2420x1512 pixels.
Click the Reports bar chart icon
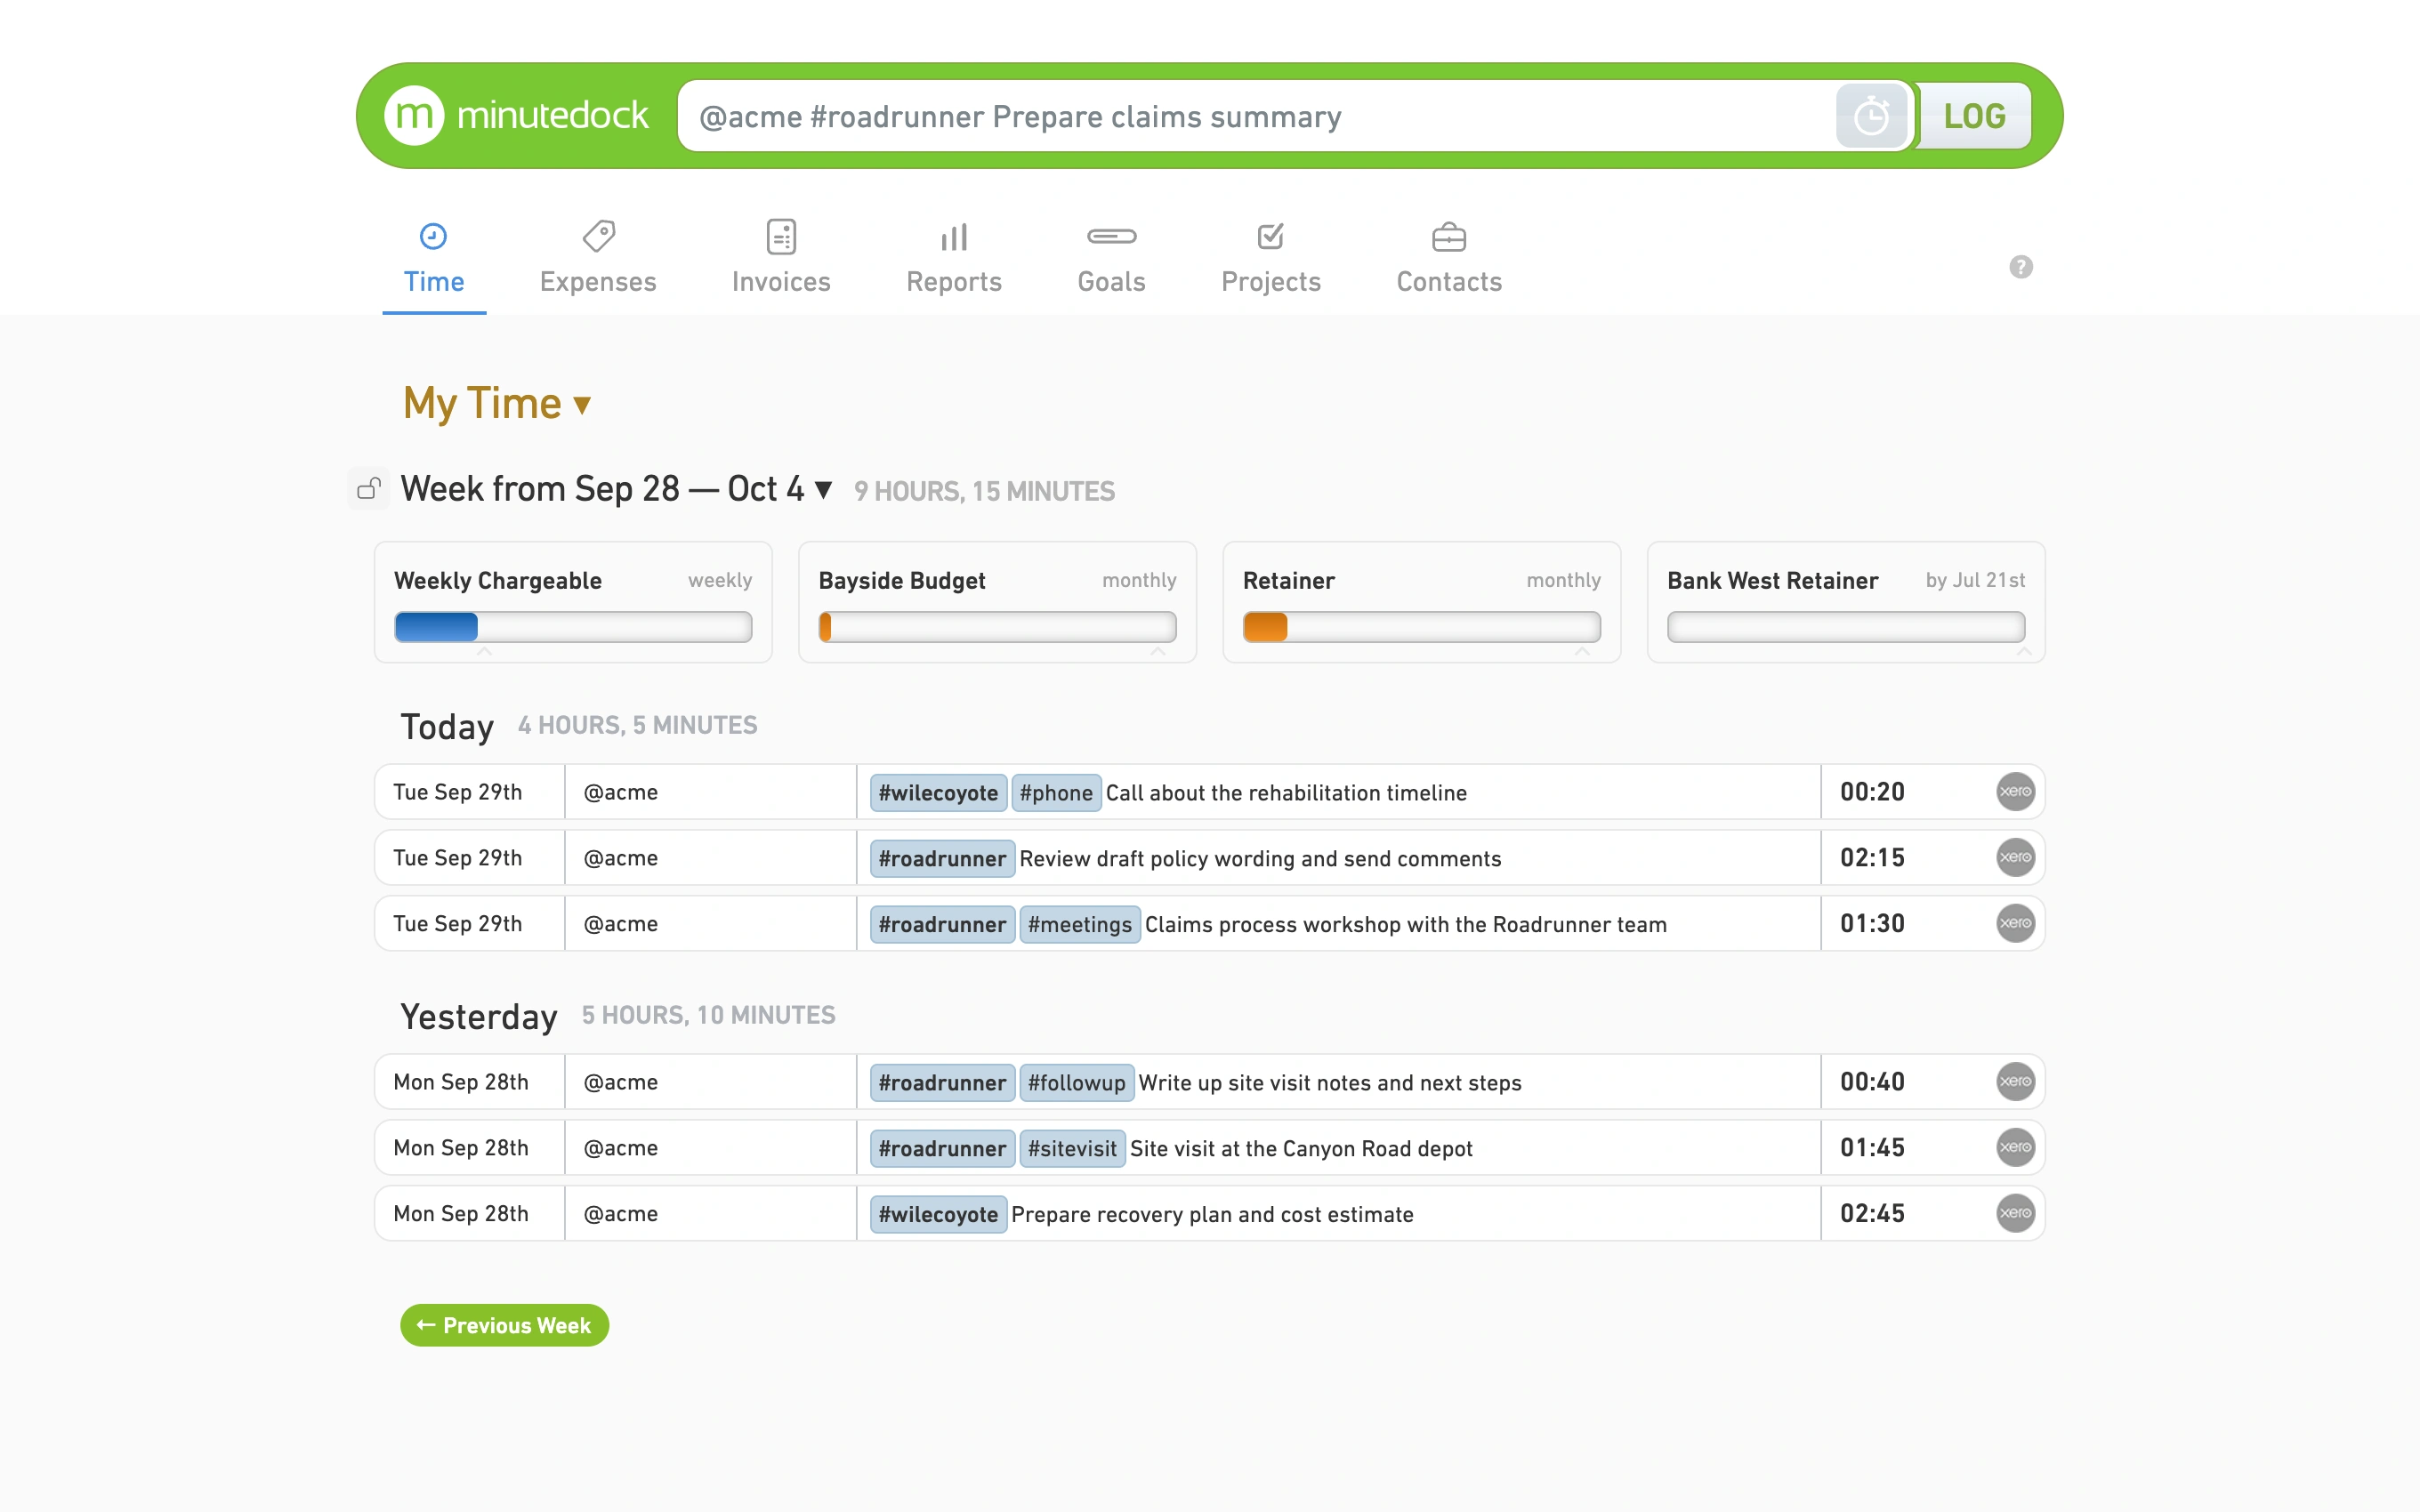[x=954, y=237]
